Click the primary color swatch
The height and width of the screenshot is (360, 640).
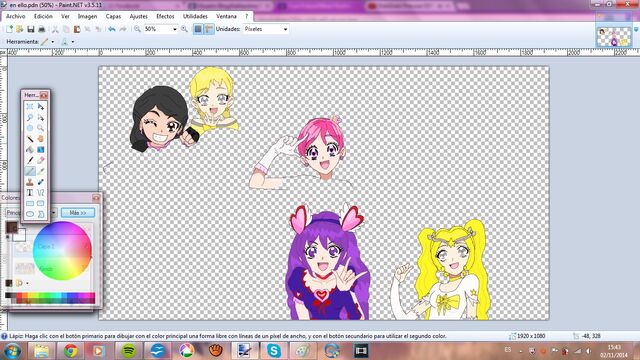tap(11, 227)
